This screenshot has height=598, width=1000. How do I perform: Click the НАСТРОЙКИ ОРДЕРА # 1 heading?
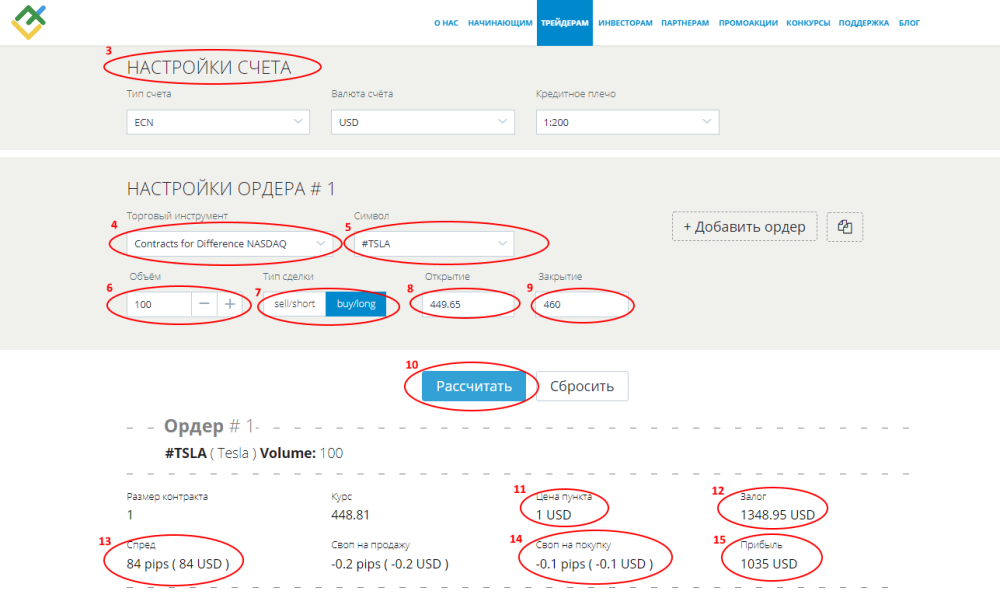(x=231, y=189)
